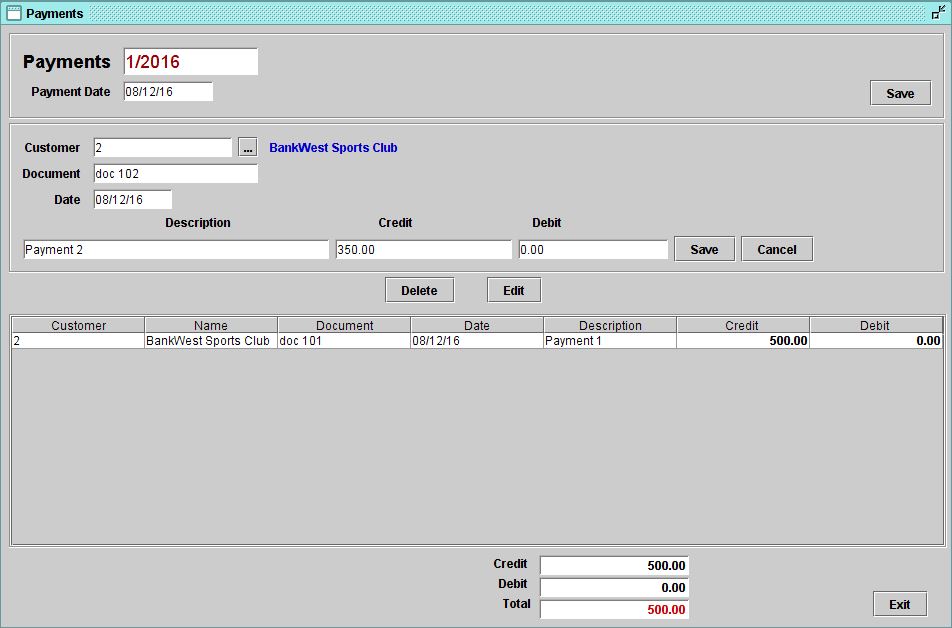Click the resize icon at top right
This screenshot has height=628, width=952.
[938, 13]
